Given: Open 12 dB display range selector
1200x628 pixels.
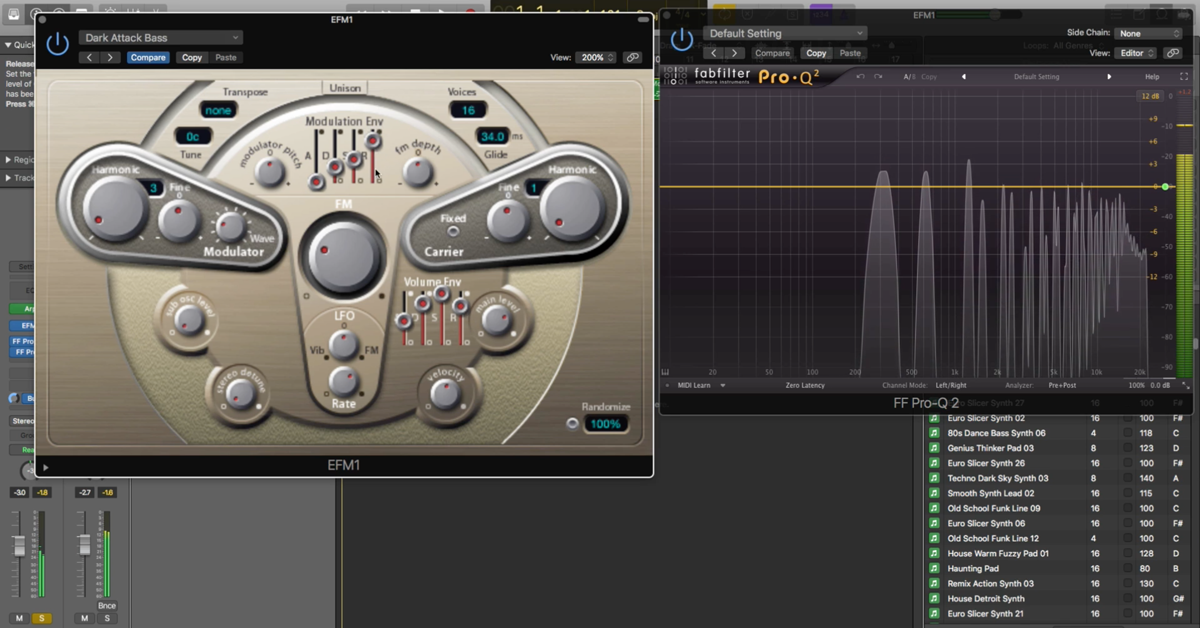Looking at the screenshot, I should [x=1149, y=96].
